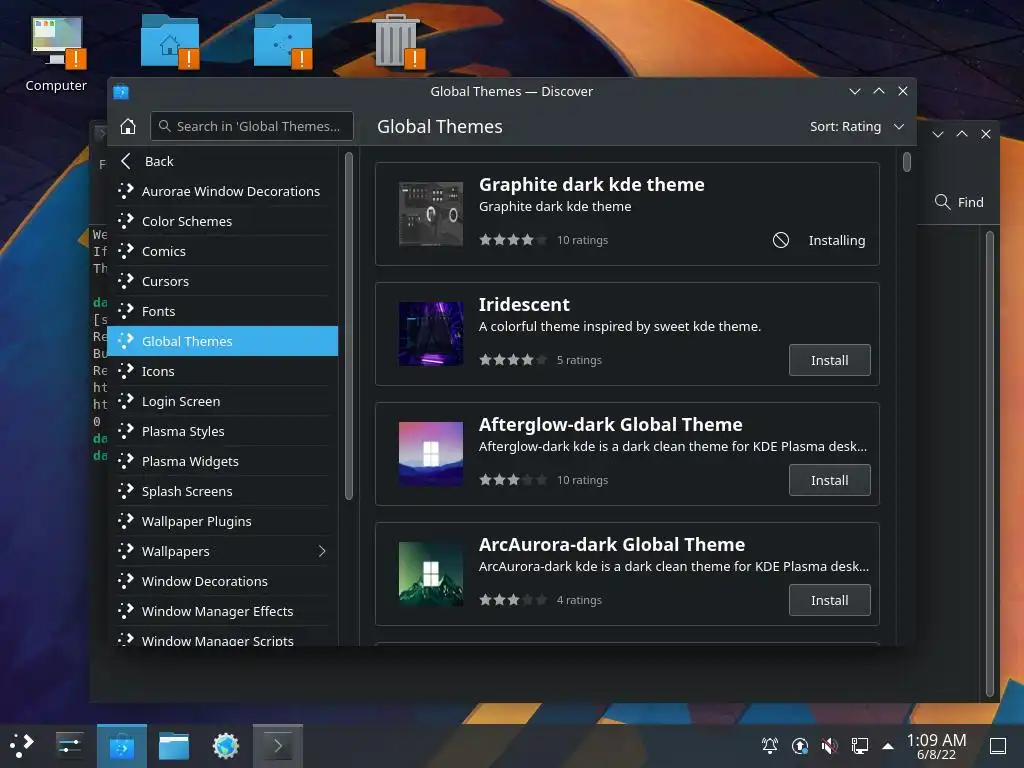Click the Aurorae Window Decorations category icon
Screen dimensions: 1024x768
125,191
